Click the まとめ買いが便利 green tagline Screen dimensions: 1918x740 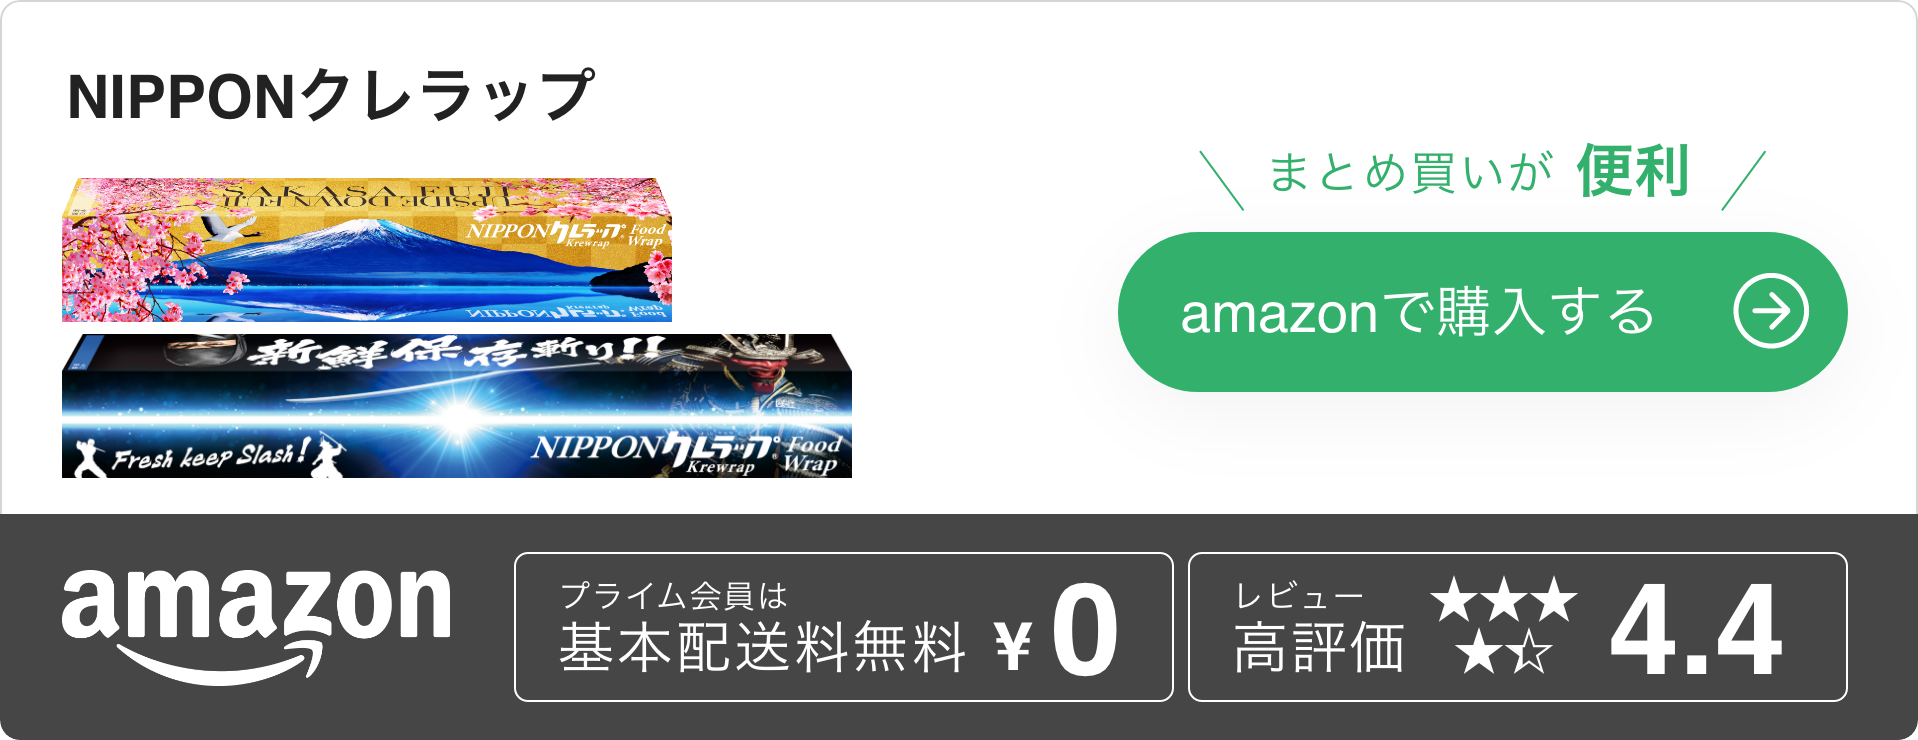pos(1479,171)
